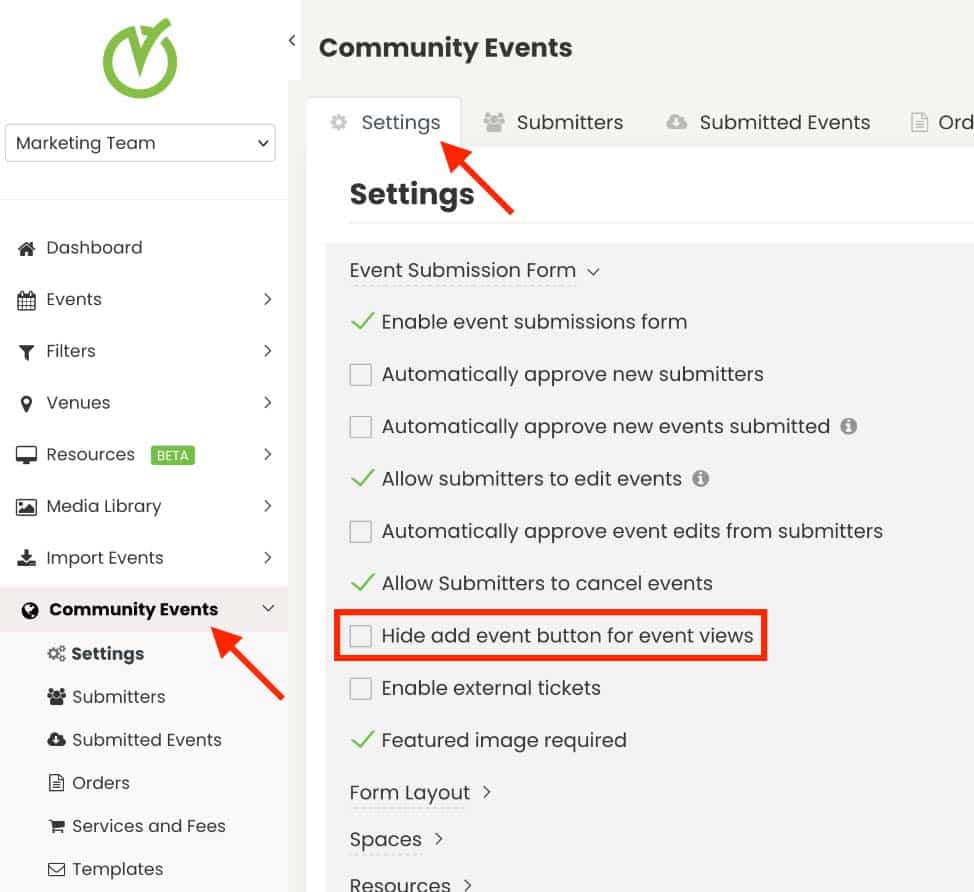
Task: Click the Dashboard home icon
Action: click(27, 248)
